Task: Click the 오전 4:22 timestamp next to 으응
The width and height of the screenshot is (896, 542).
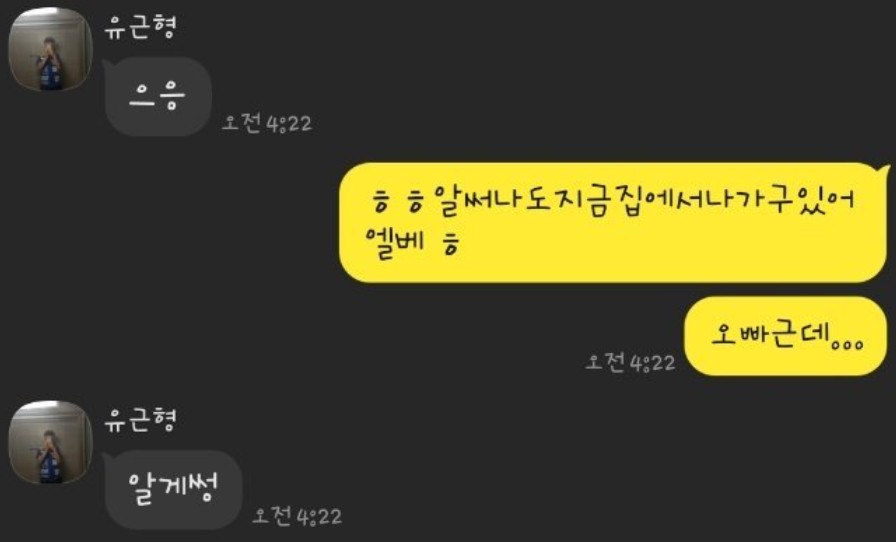Action: click(x=267, y=122)
